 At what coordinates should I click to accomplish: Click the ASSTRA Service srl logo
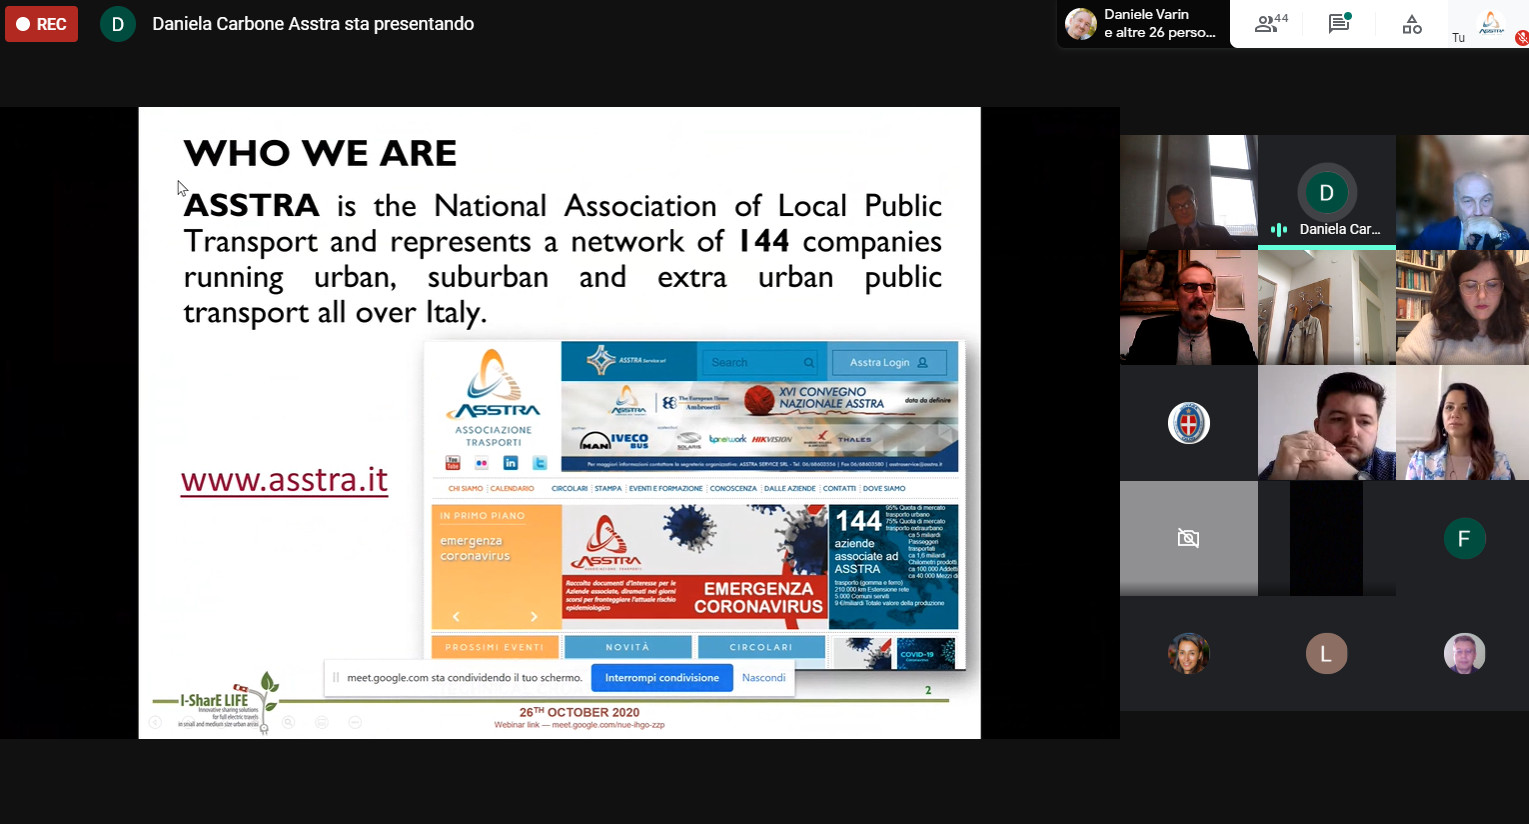(626, 360)
